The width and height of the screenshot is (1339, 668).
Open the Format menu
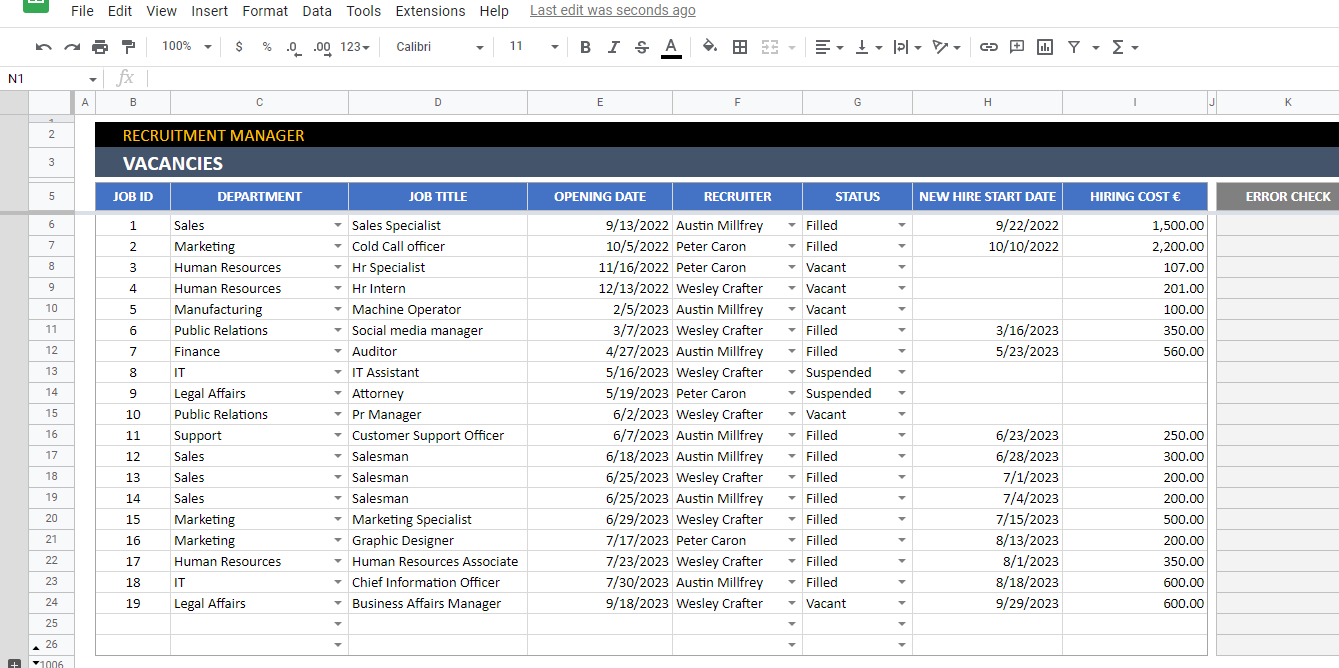click(x=265, y=11)
